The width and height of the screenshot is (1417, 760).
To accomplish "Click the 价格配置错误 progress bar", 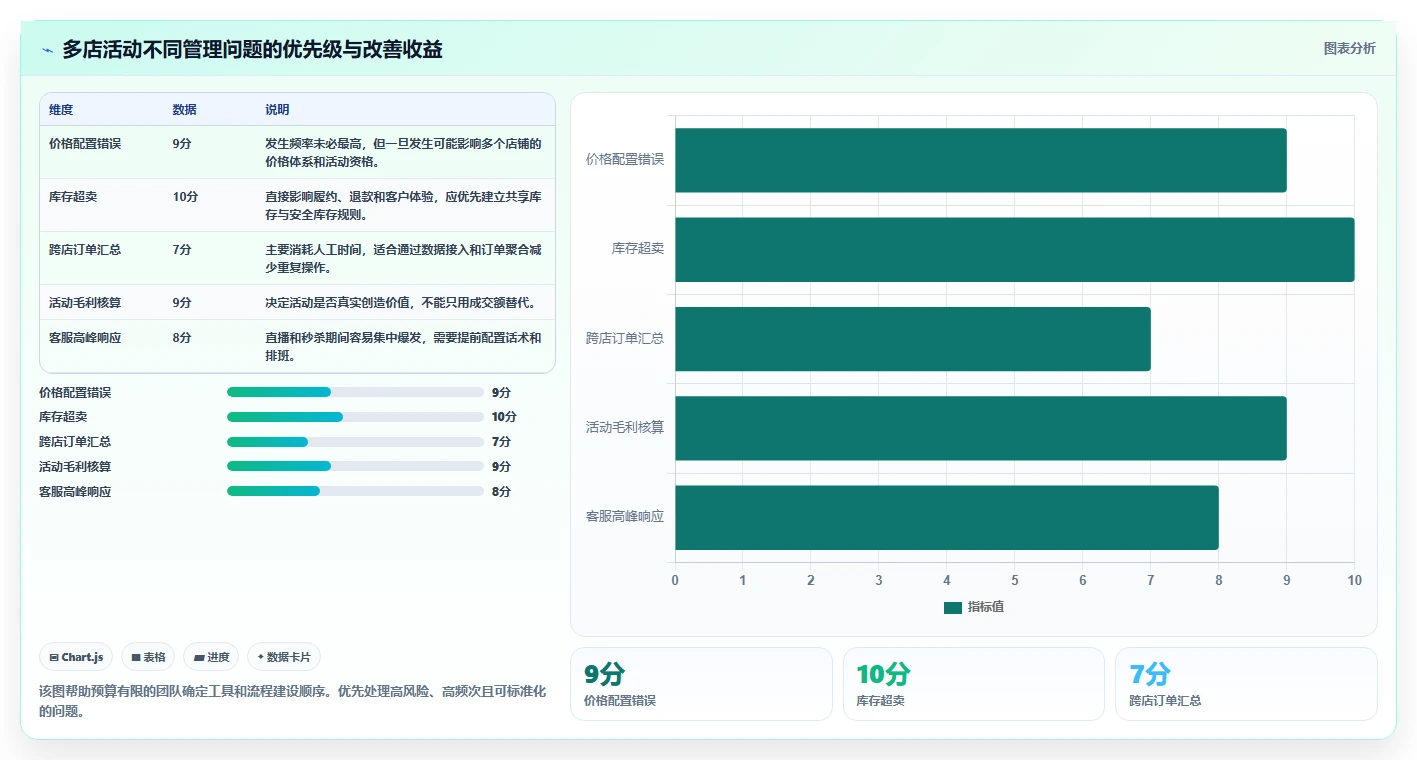I will (x=355, y=392).
